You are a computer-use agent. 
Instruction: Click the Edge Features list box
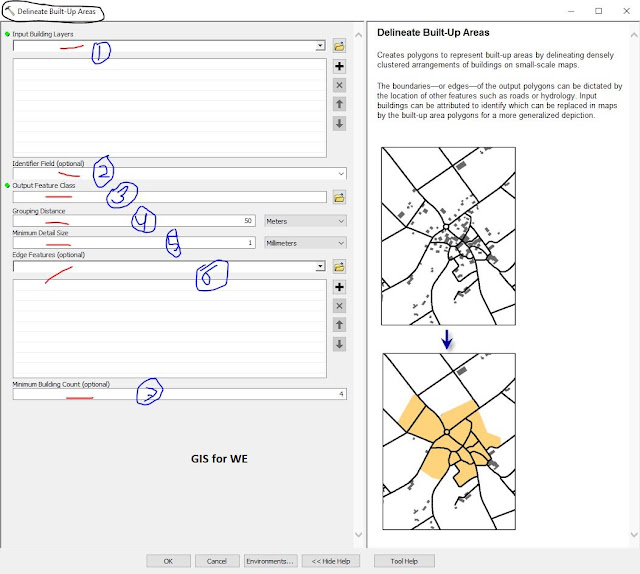pyautogui.click(x=170, y=329)
